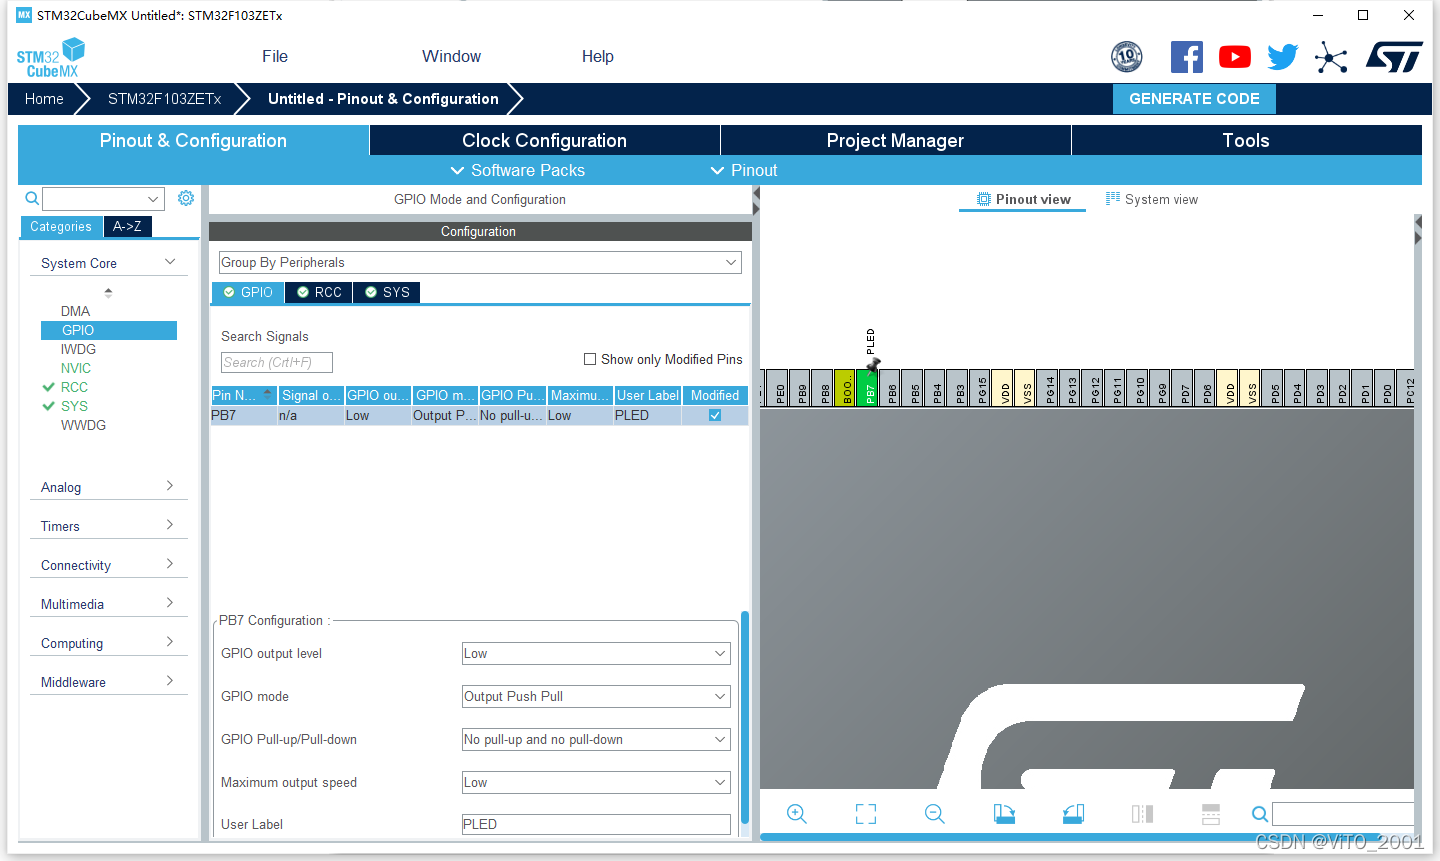Zoom in on the pinout view
Image resolution: width=1440 pixels, height=861 pixels.
click(x=796, y=814)
